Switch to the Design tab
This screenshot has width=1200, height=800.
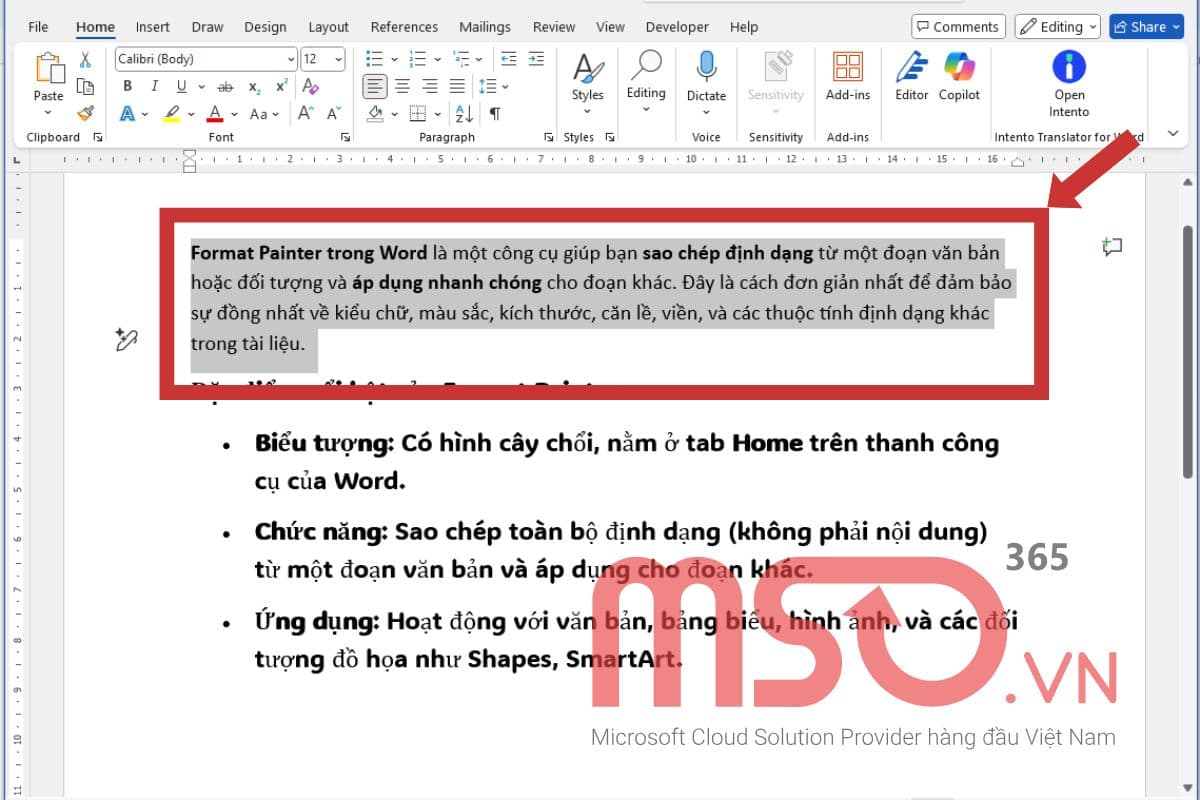pyautogui.click(x=265, y=27)
